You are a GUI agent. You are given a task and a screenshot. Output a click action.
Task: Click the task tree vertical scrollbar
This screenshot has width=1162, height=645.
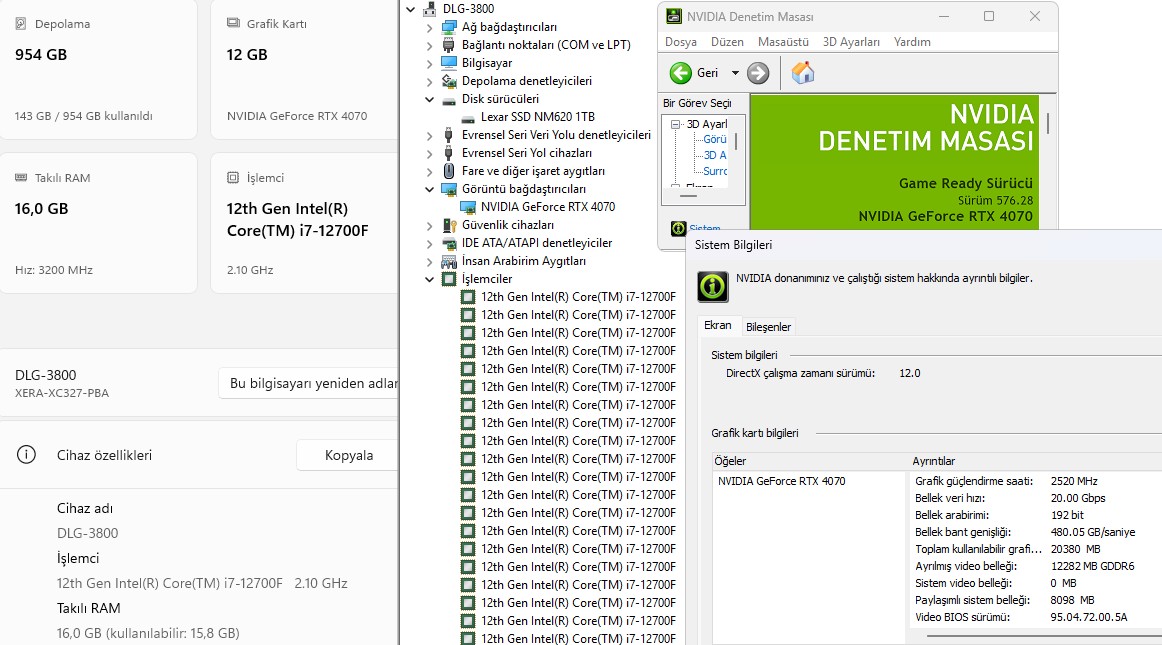point(736,141)
